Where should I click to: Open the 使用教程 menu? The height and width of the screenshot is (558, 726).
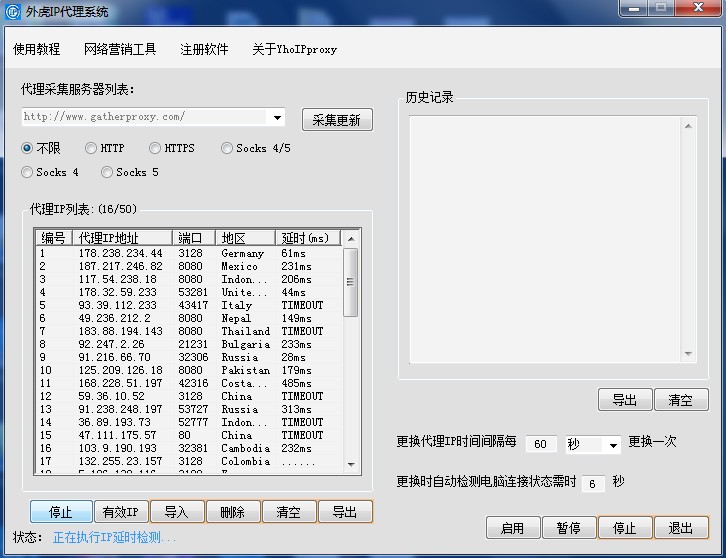[37, 49]
